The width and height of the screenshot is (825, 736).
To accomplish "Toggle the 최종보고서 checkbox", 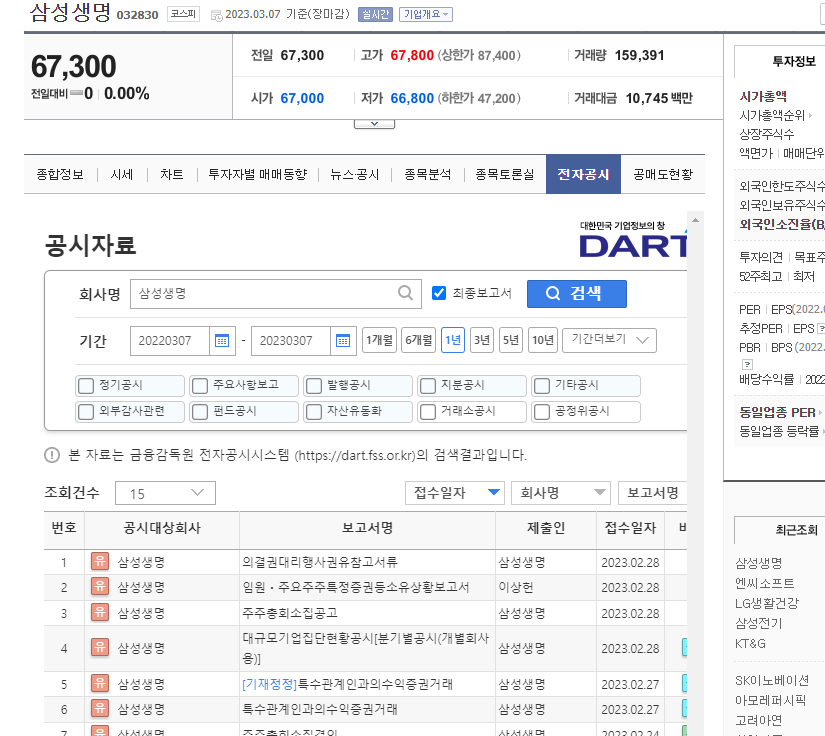I will (x=439, y=293).
